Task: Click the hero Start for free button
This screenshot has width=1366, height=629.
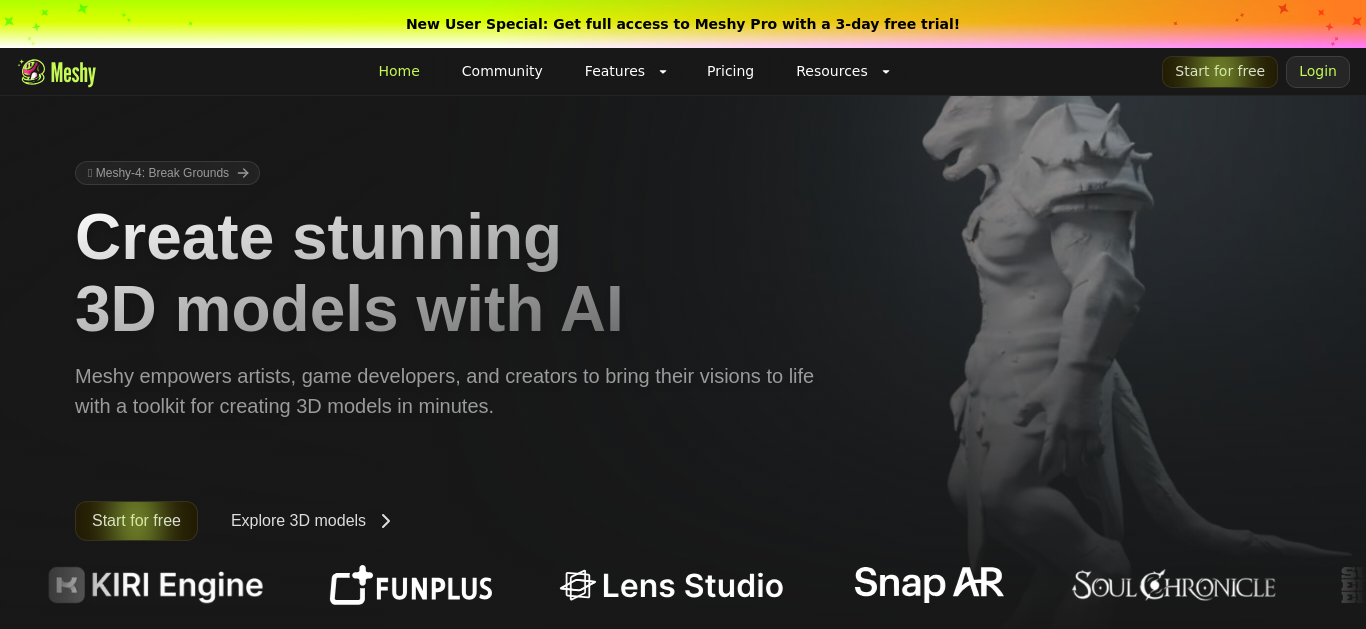Action: [136, 521]
